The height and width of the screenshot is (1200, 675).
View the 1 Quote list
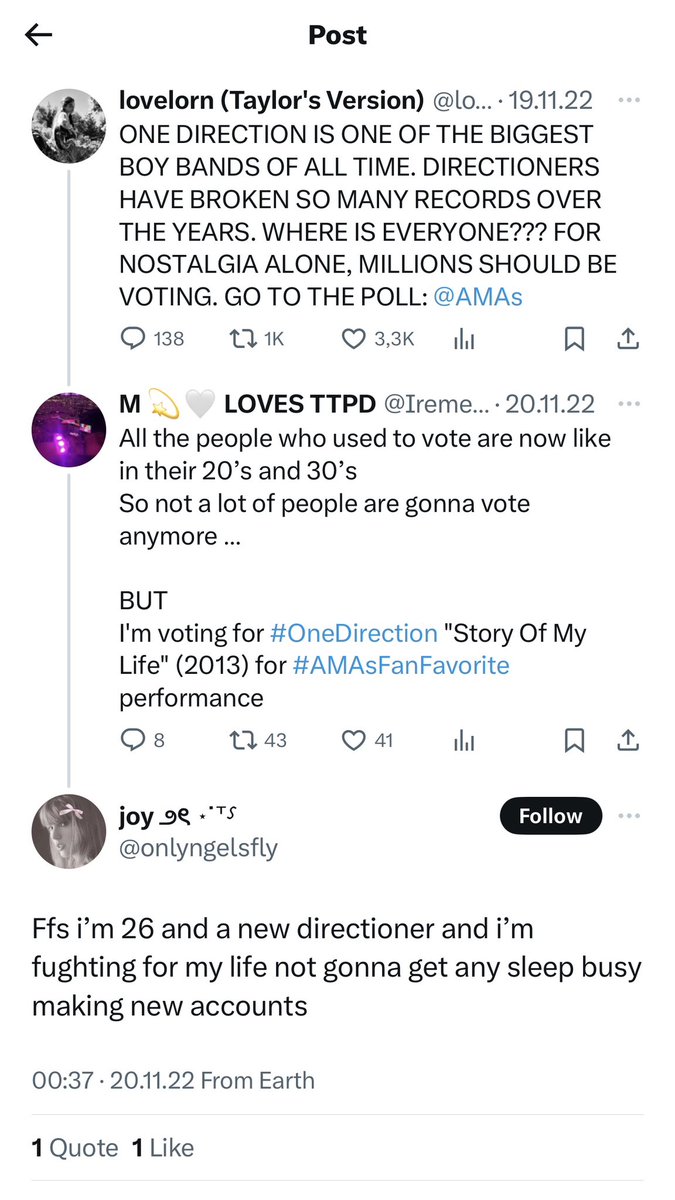(x=75, y=1148)
